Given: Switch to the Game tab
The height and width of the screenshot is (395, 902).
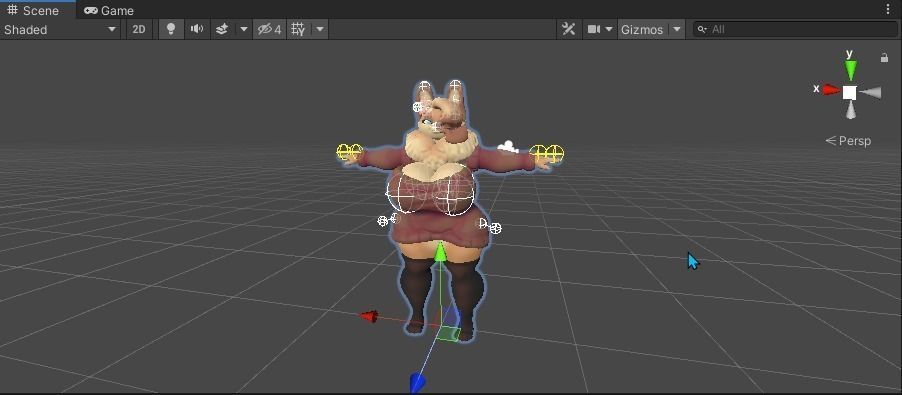Looking at the screenshot, I should coord(109,10).
